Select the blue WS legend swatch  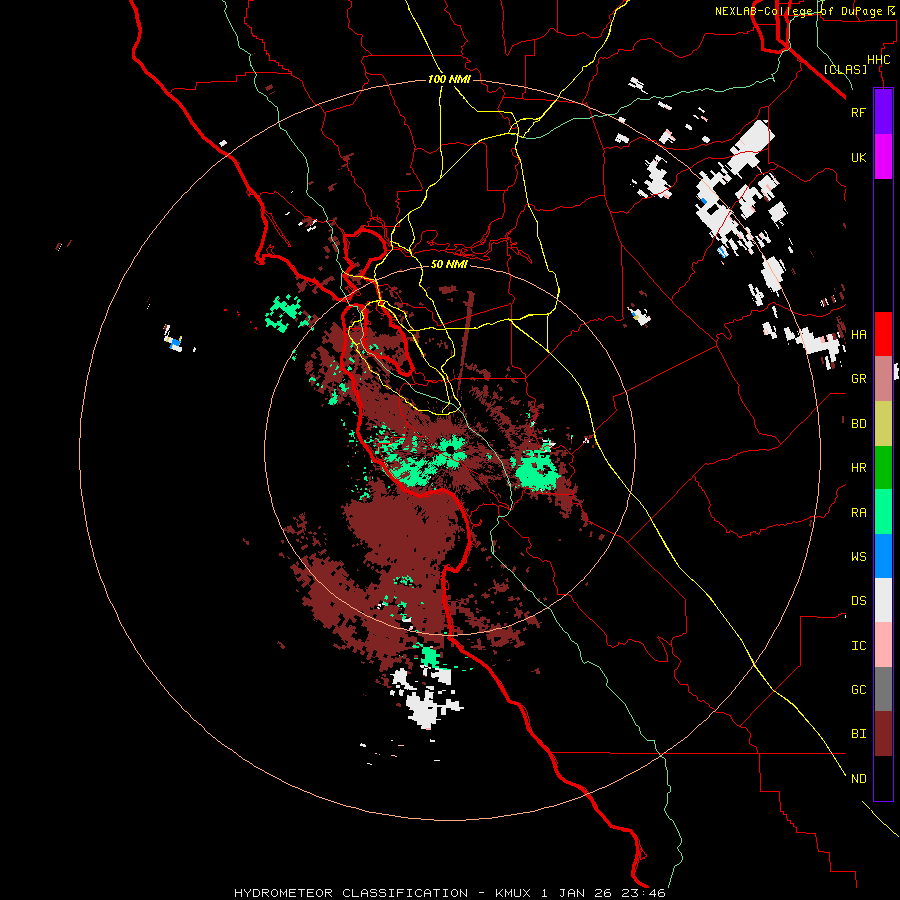tap(883, 556)
